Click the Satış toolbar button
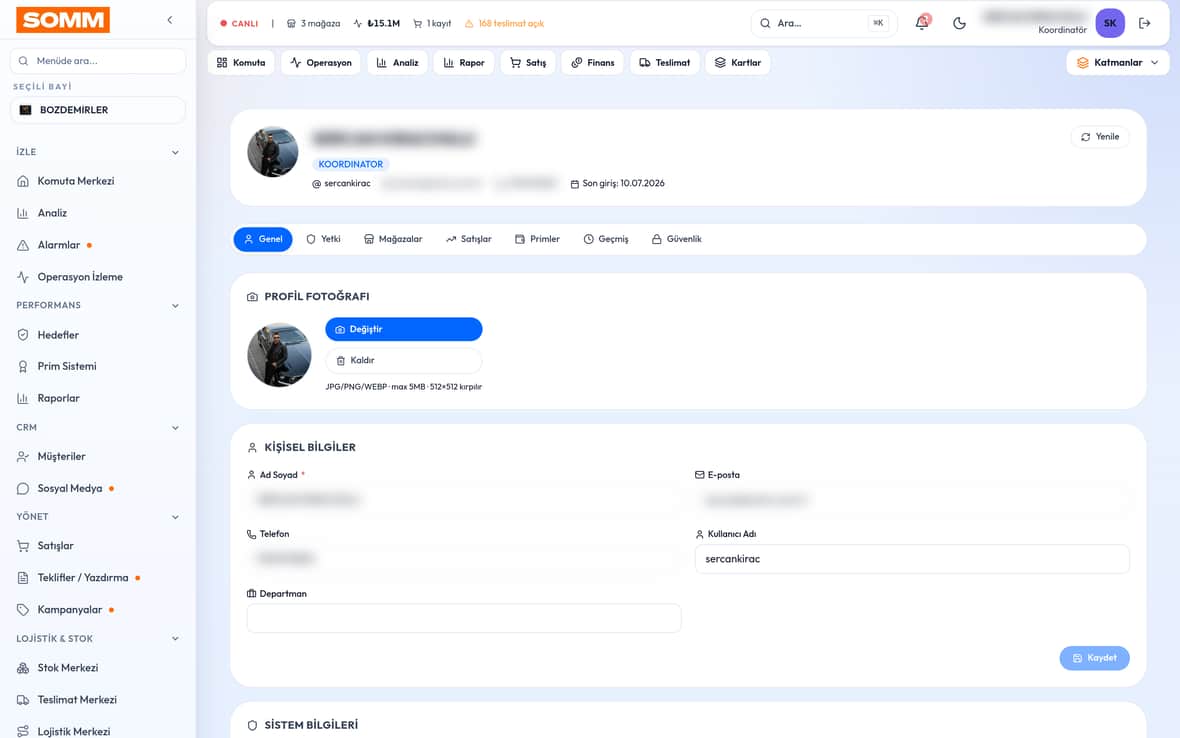This screenshot has height=738, width=1180. coord(528,62)
